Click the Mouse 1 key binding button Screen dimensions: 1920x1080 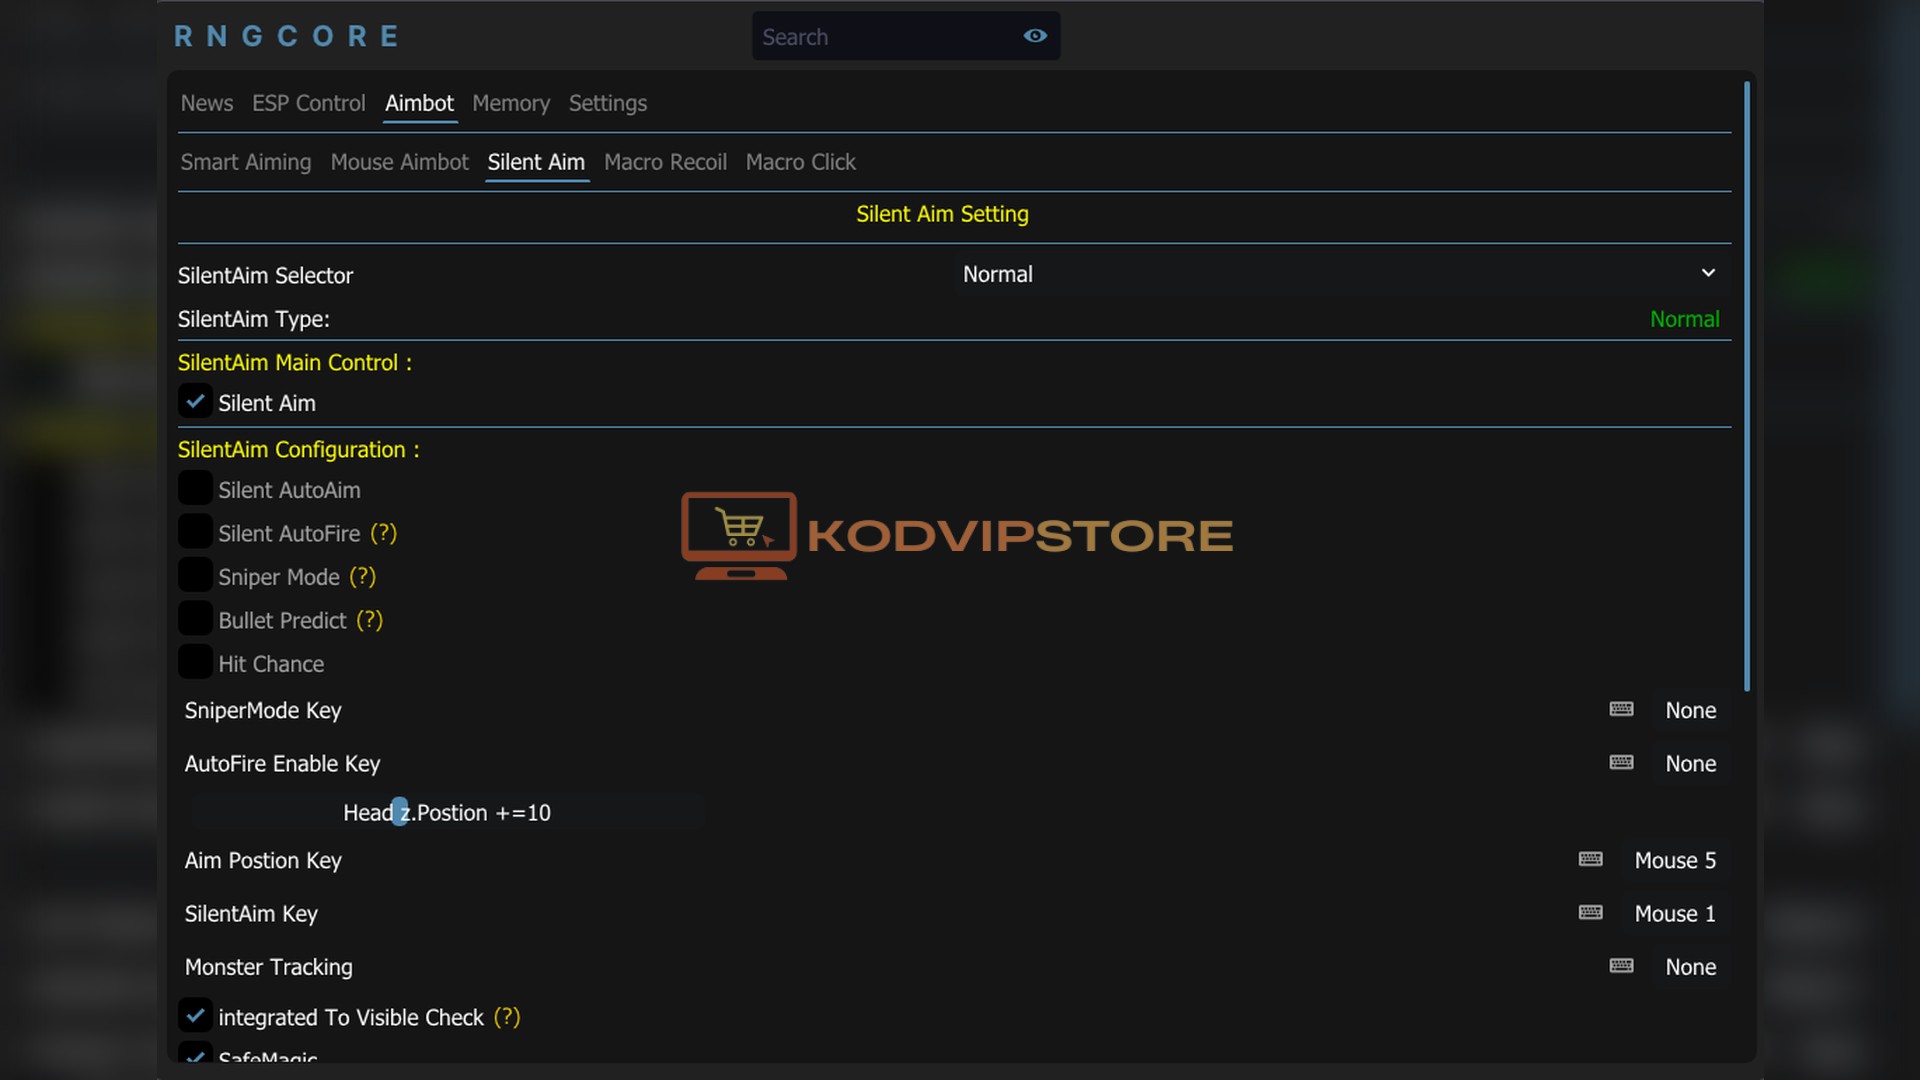pyautogui.click(x=1675, y=913)
